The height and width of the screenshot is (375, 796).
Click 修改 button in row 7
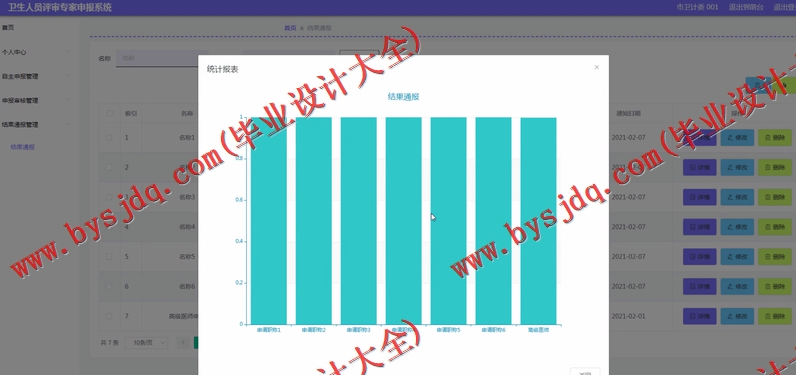(x=737, y=316)
